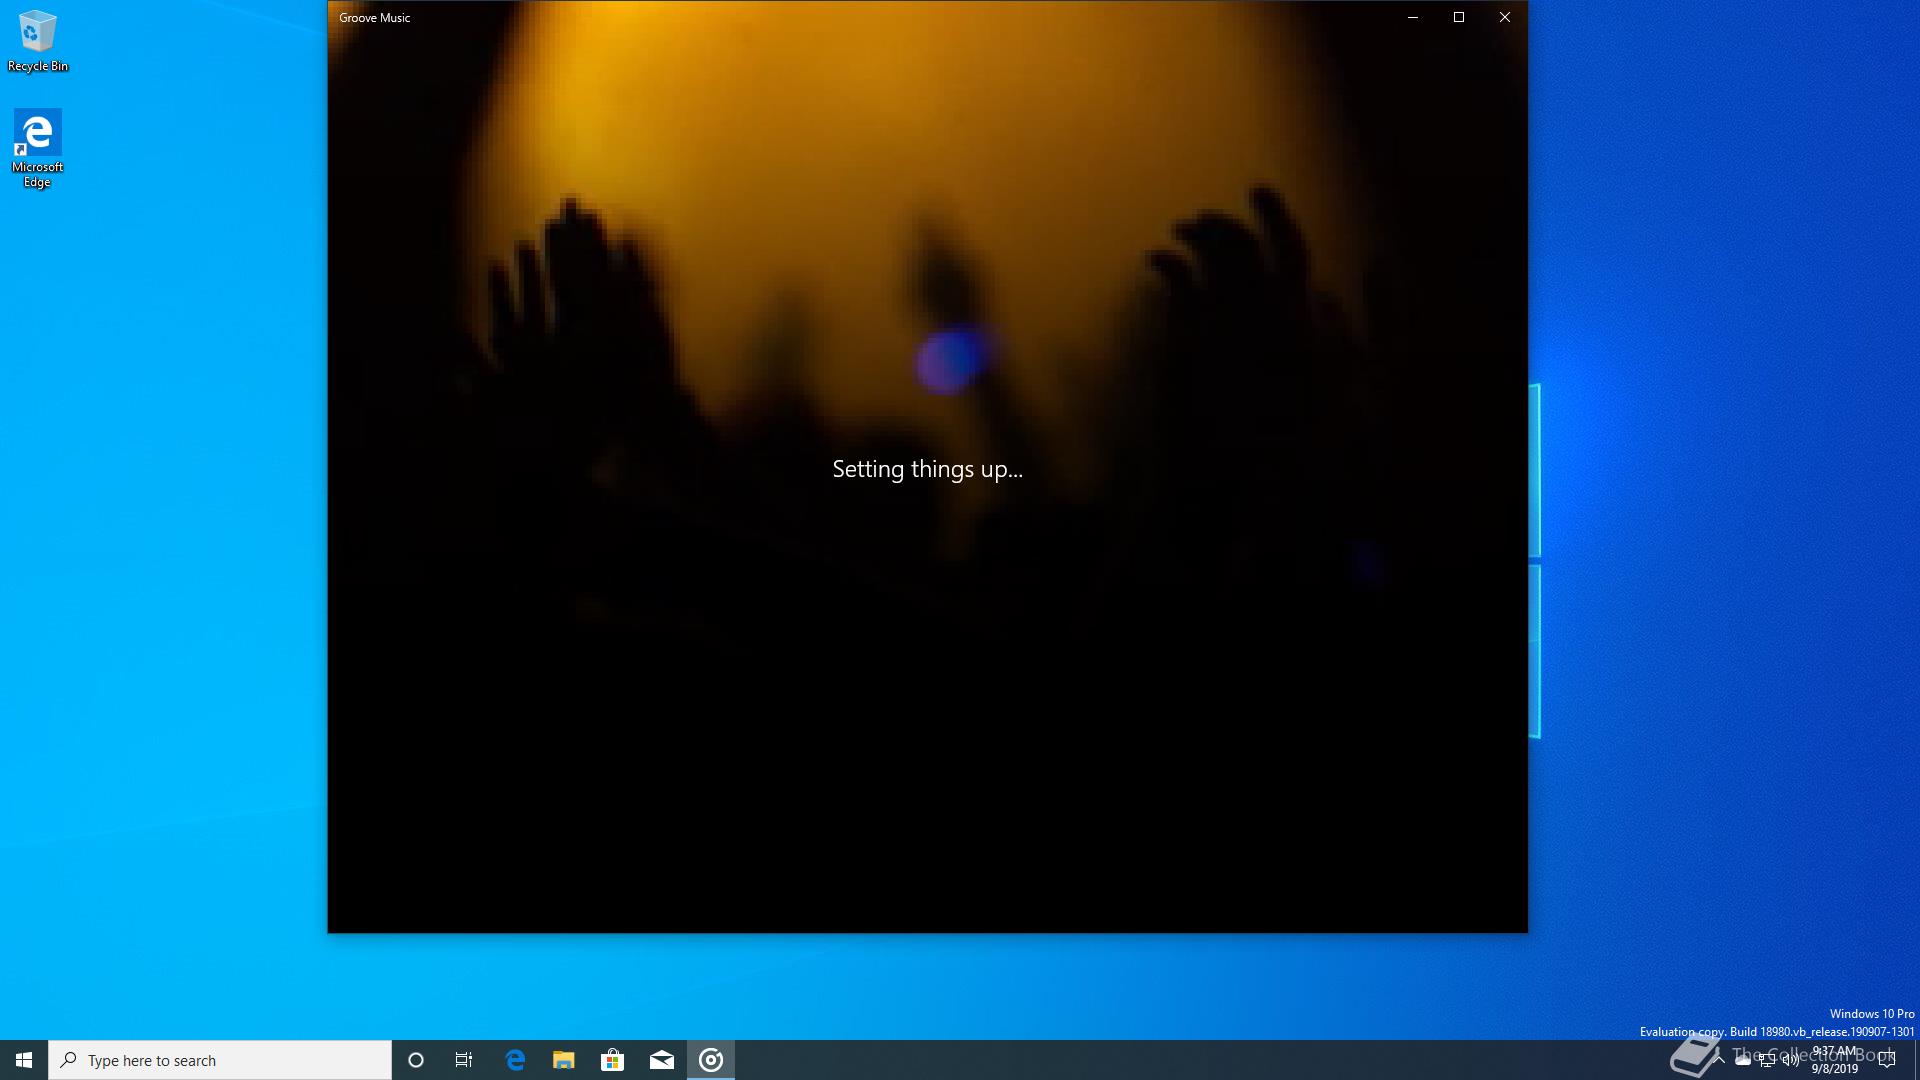Open File Explorer from the taskbar
This screenshot has width=1920, height=1080.
(564, 1060)
